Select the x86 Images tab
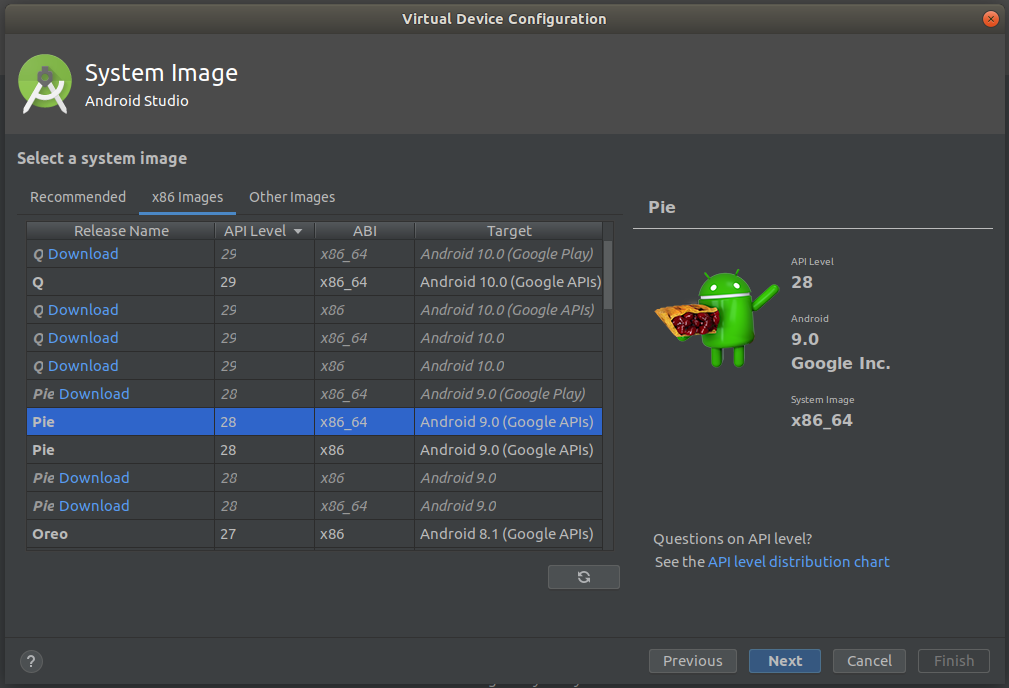Screen dimensions: 1009x688 coord(186,197)
